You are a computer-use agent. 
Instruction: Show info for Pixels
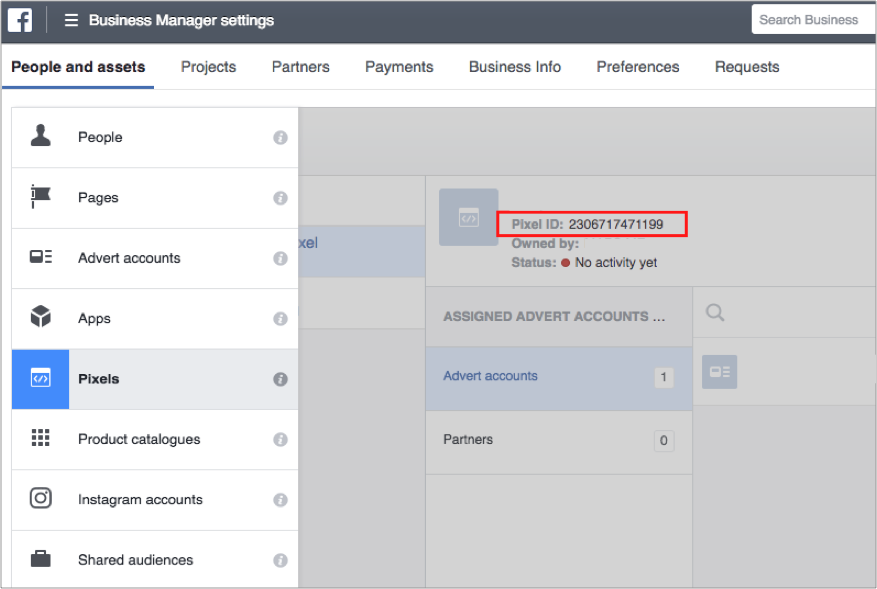pyautogui.click(x=280, y=379)
